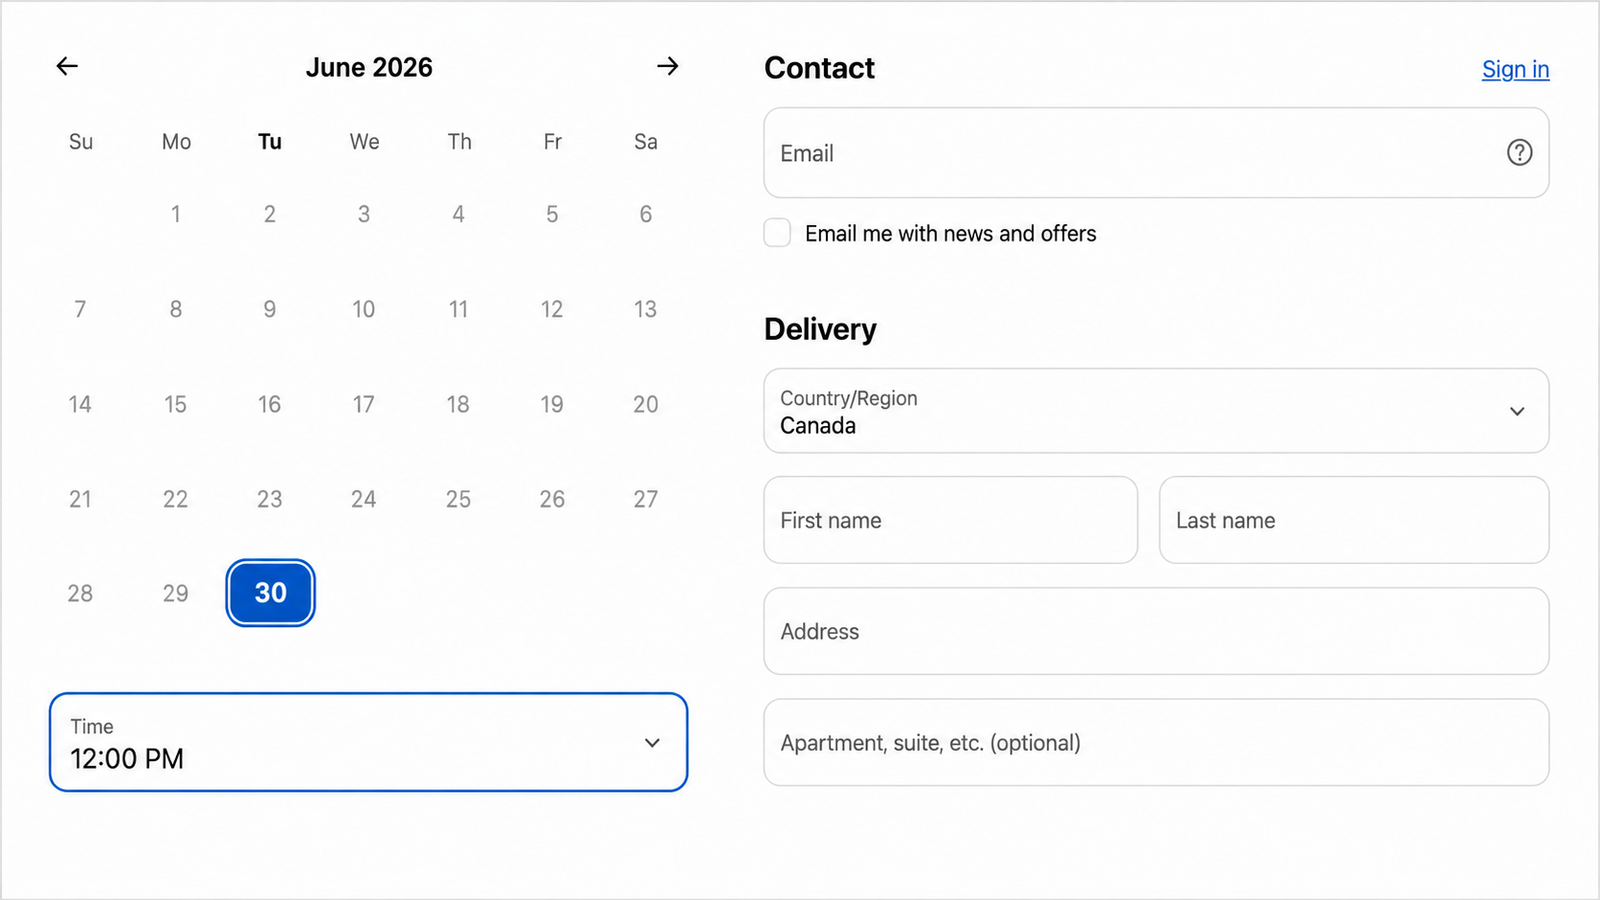Click the Apartment, suite, etc. field
The image size is (1600, 900).
[x=1156, y=742]
